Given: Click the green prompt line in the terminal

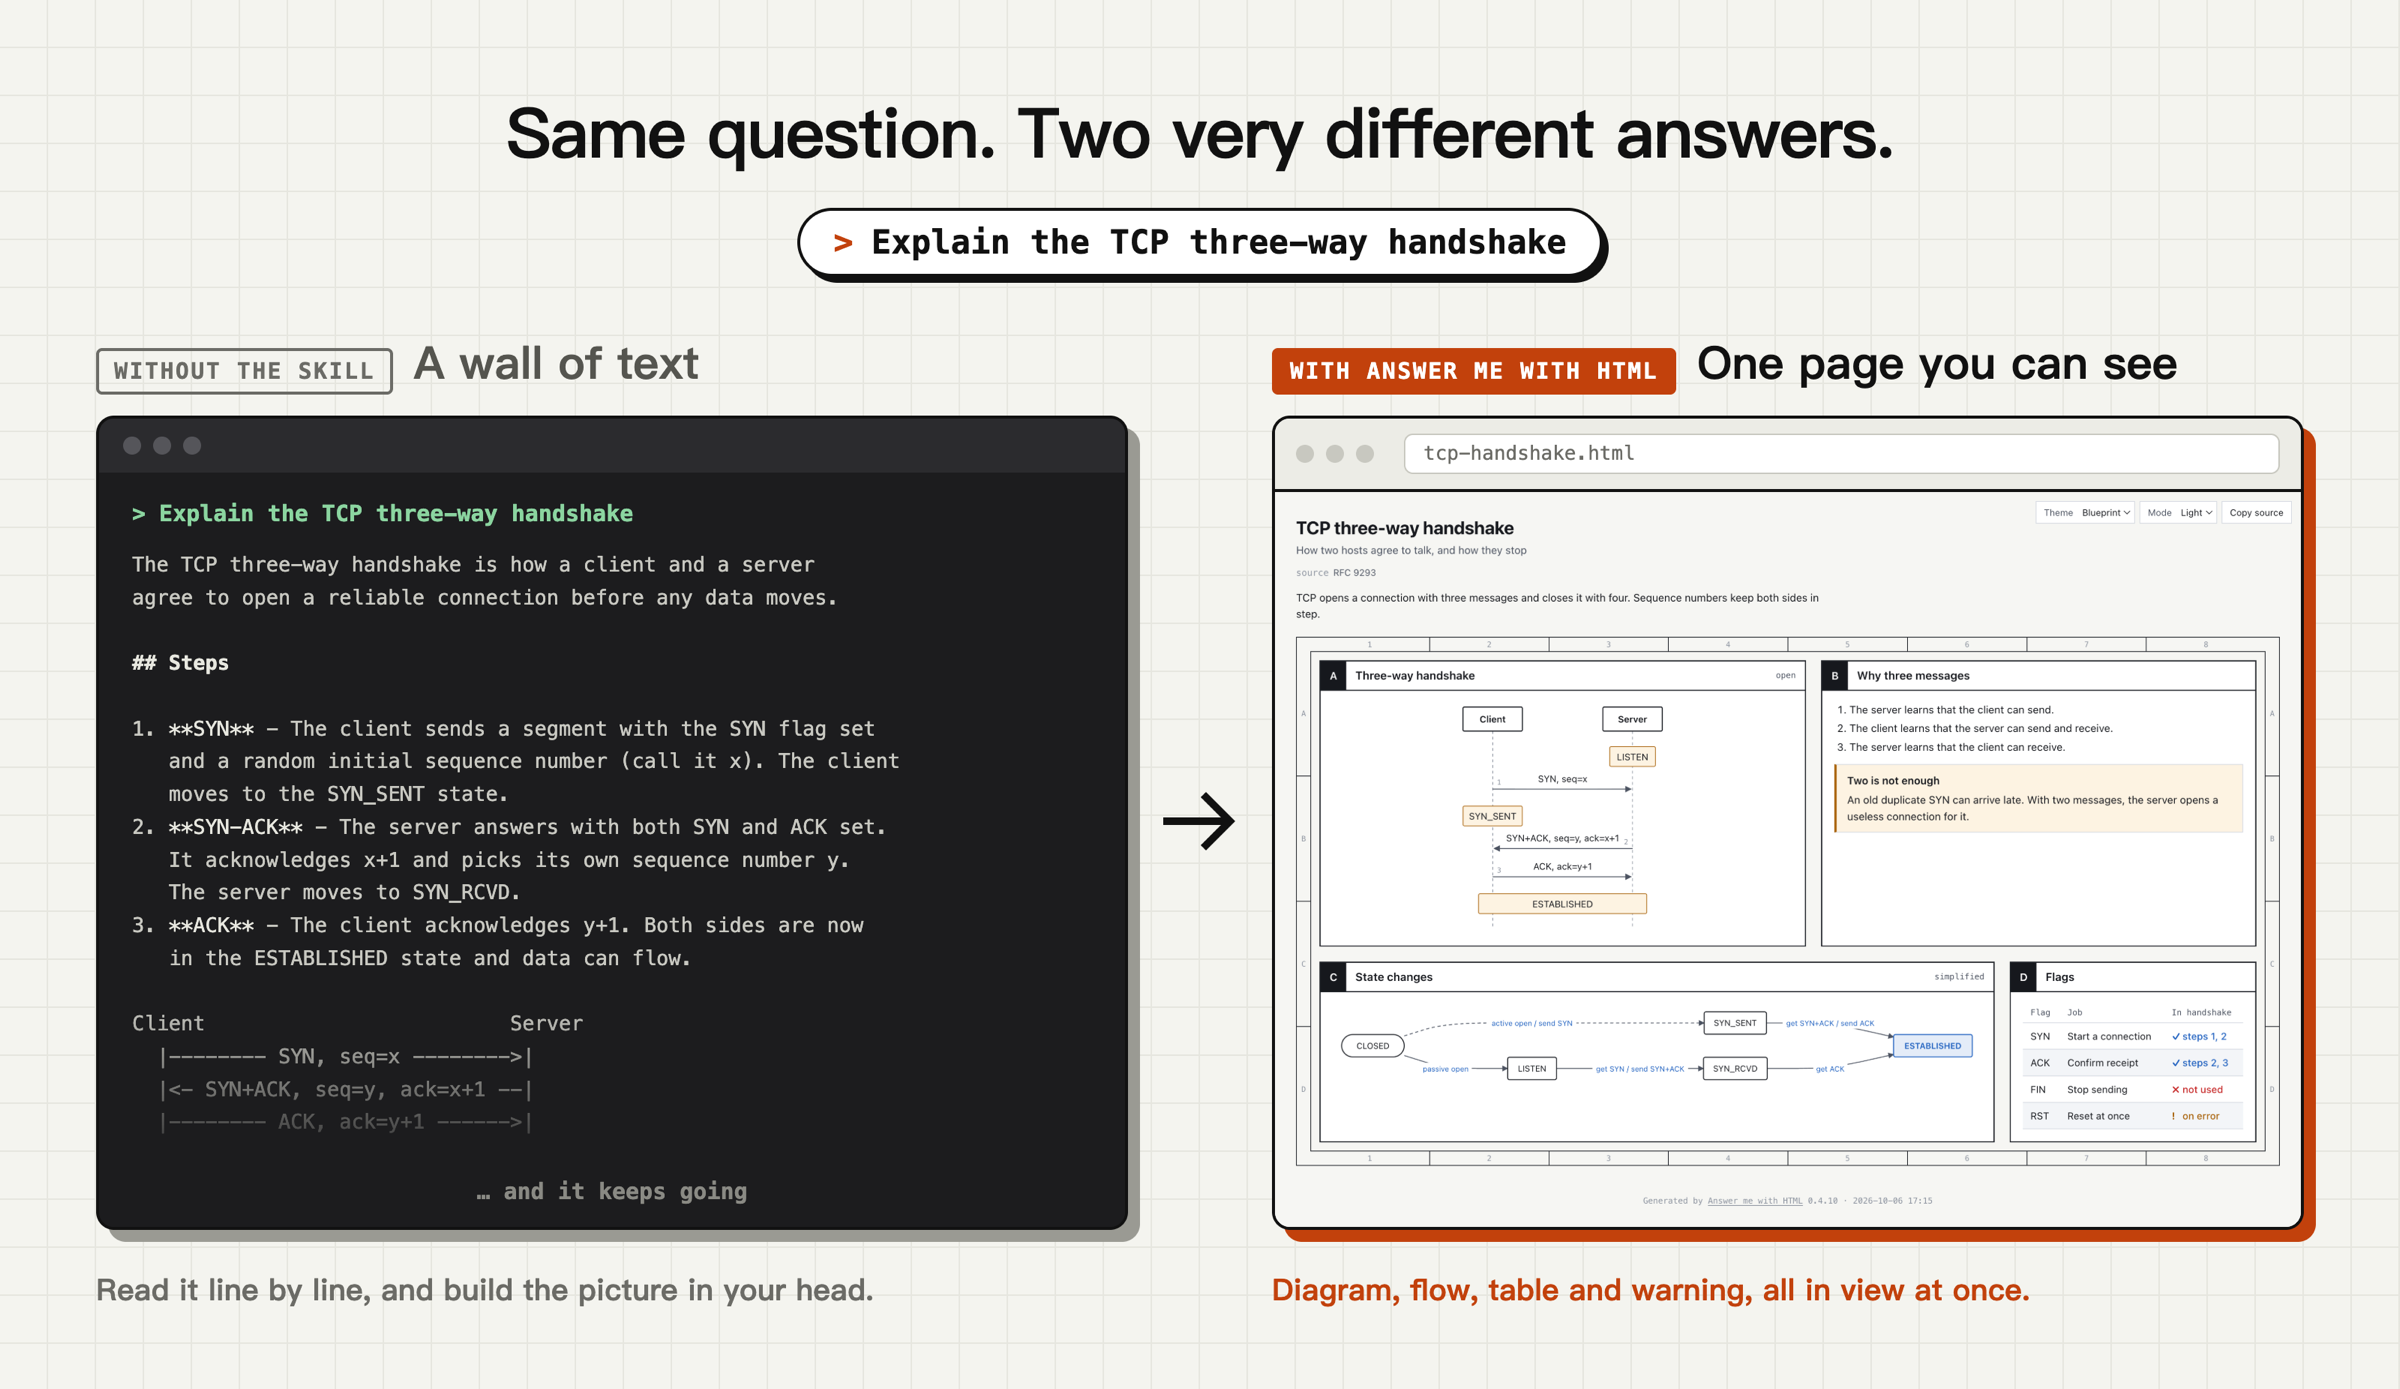Looking at the screenshot, I should pyautogui.click(x=382, y=514).
